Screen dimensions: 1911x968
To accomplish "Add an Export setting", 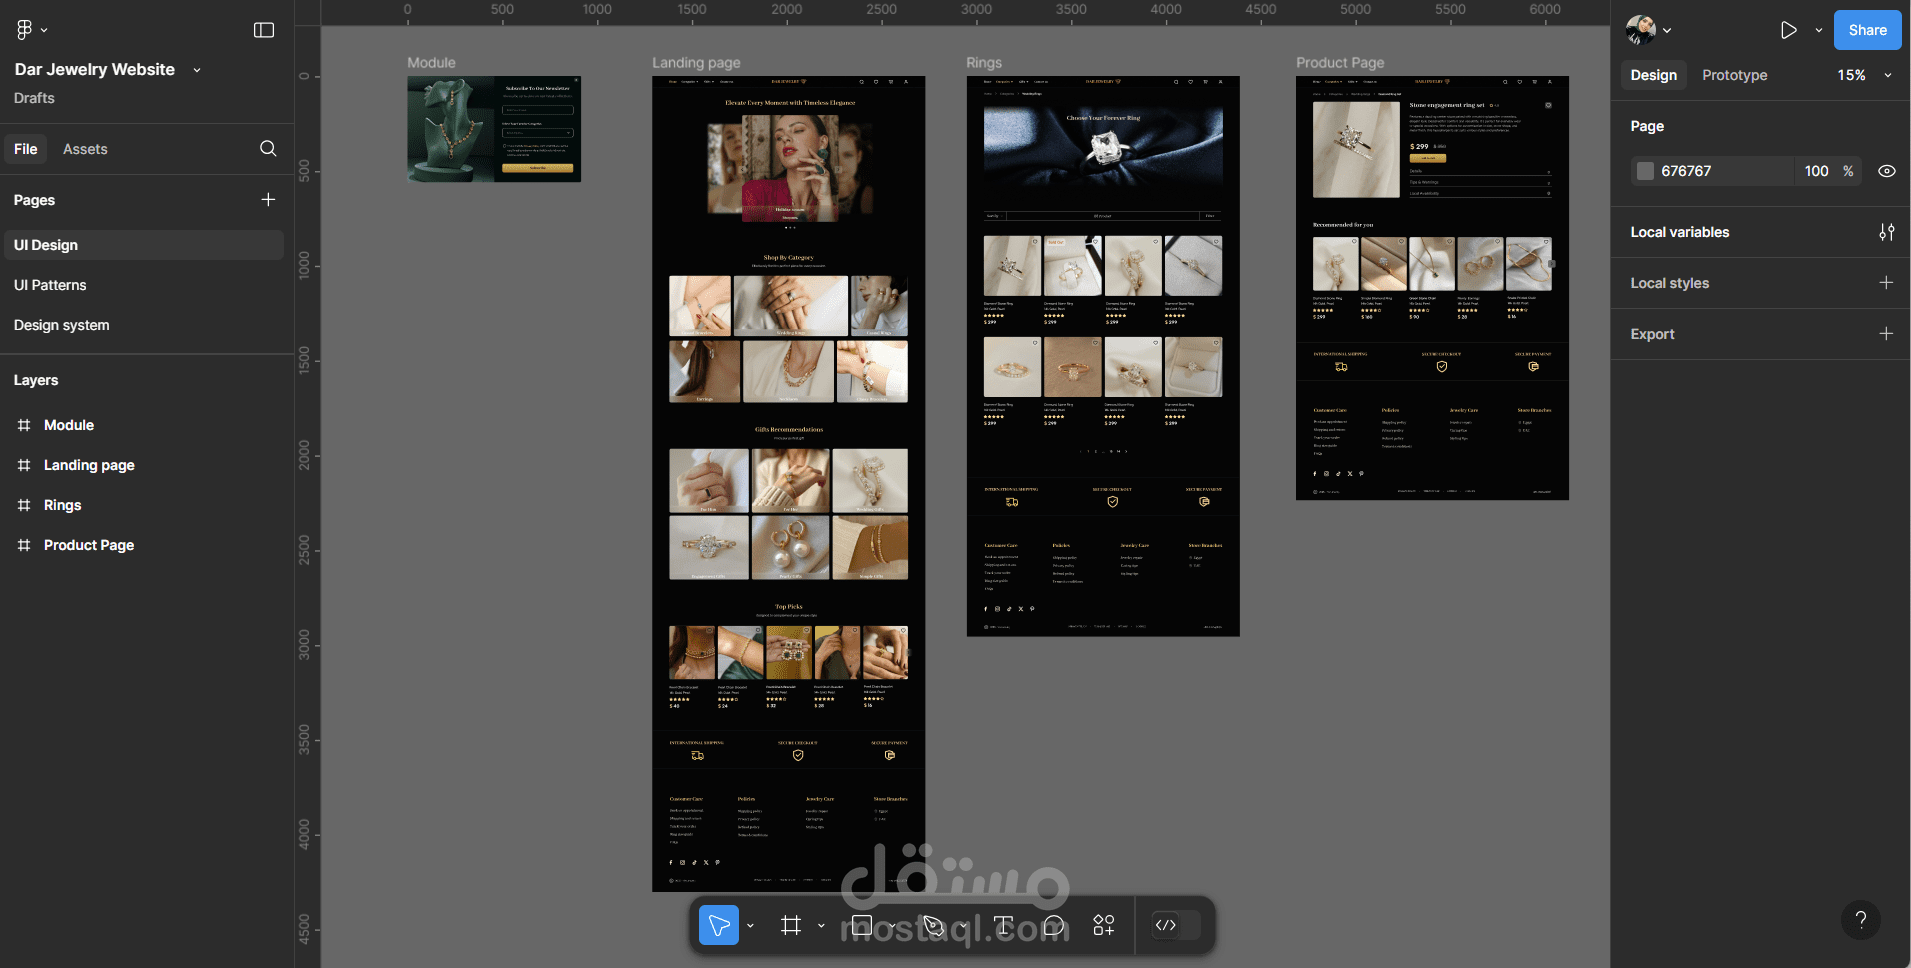I will click(1887, 334).
